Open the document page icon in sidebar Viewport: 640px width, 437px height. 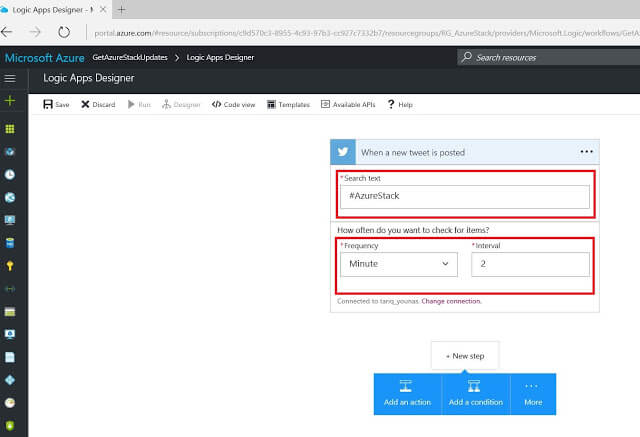(10, 357)
